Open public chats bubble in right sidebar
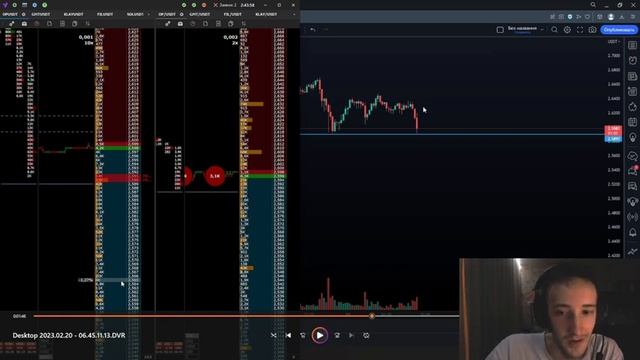 pyautogui.click(x=633, y=156)
